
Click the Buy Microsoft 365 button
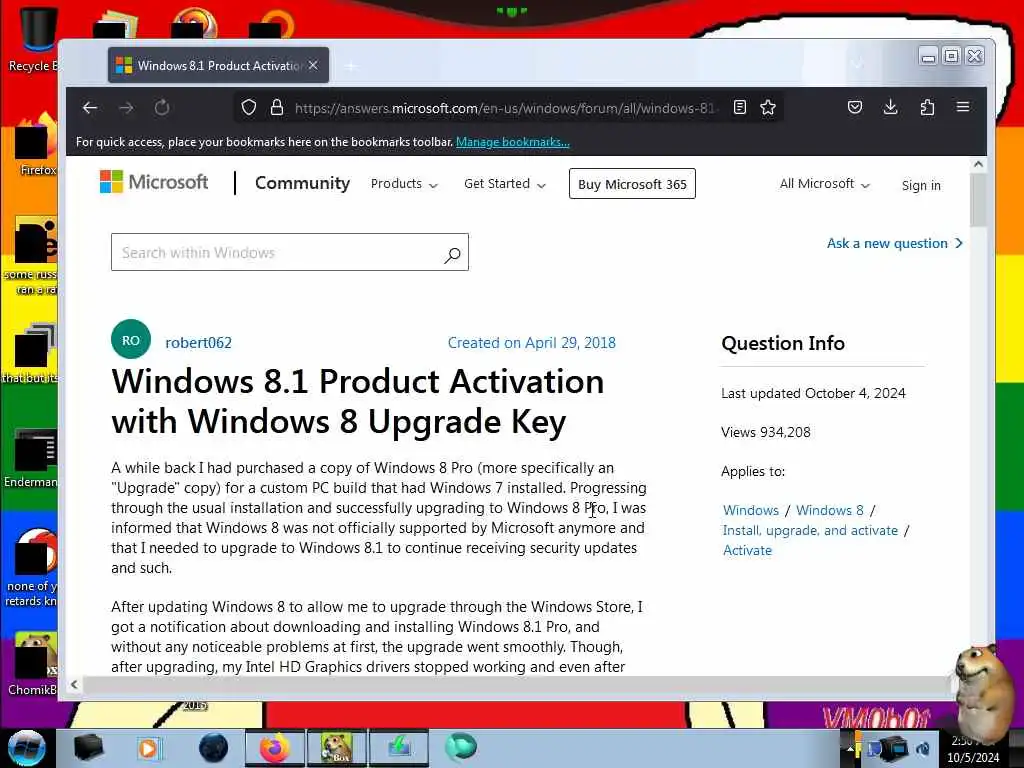pyautogui.click(x=632, y=184)
